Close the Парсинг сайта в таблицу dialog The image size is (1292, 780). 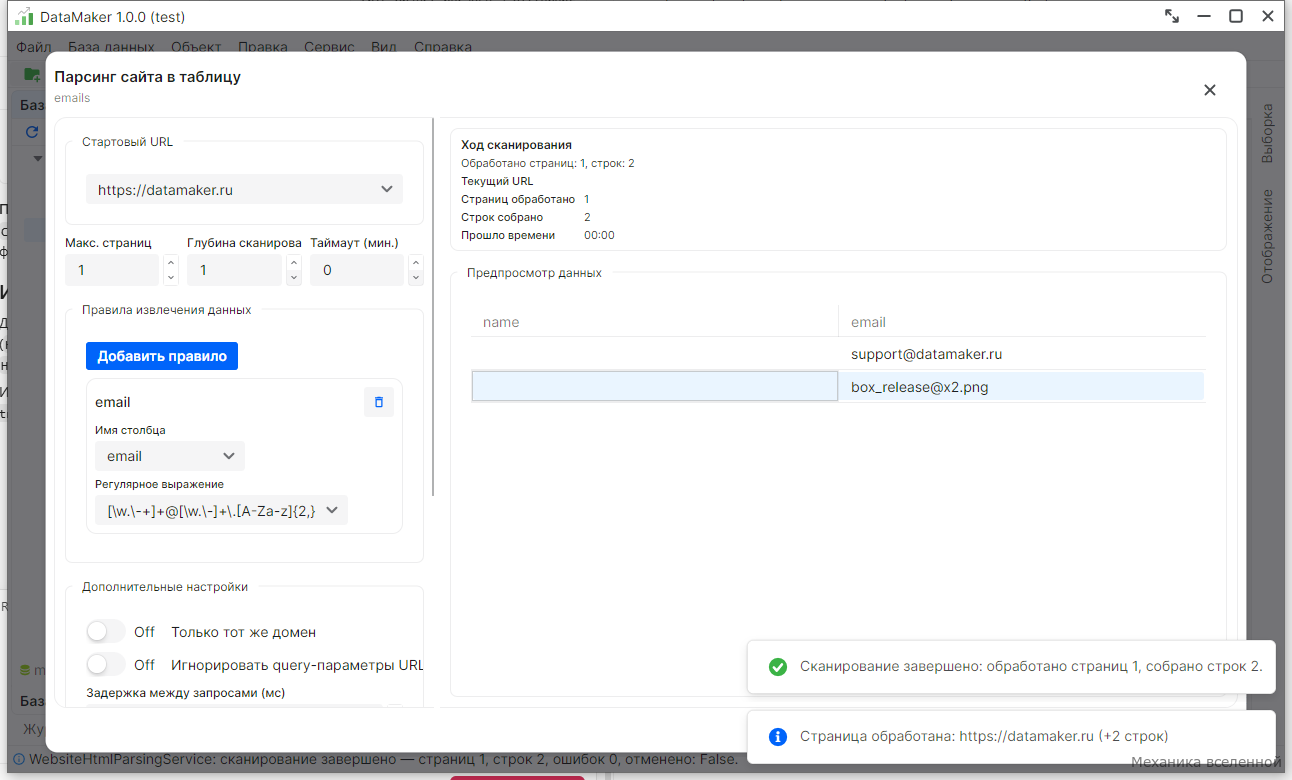click(x=1209, y=90)
